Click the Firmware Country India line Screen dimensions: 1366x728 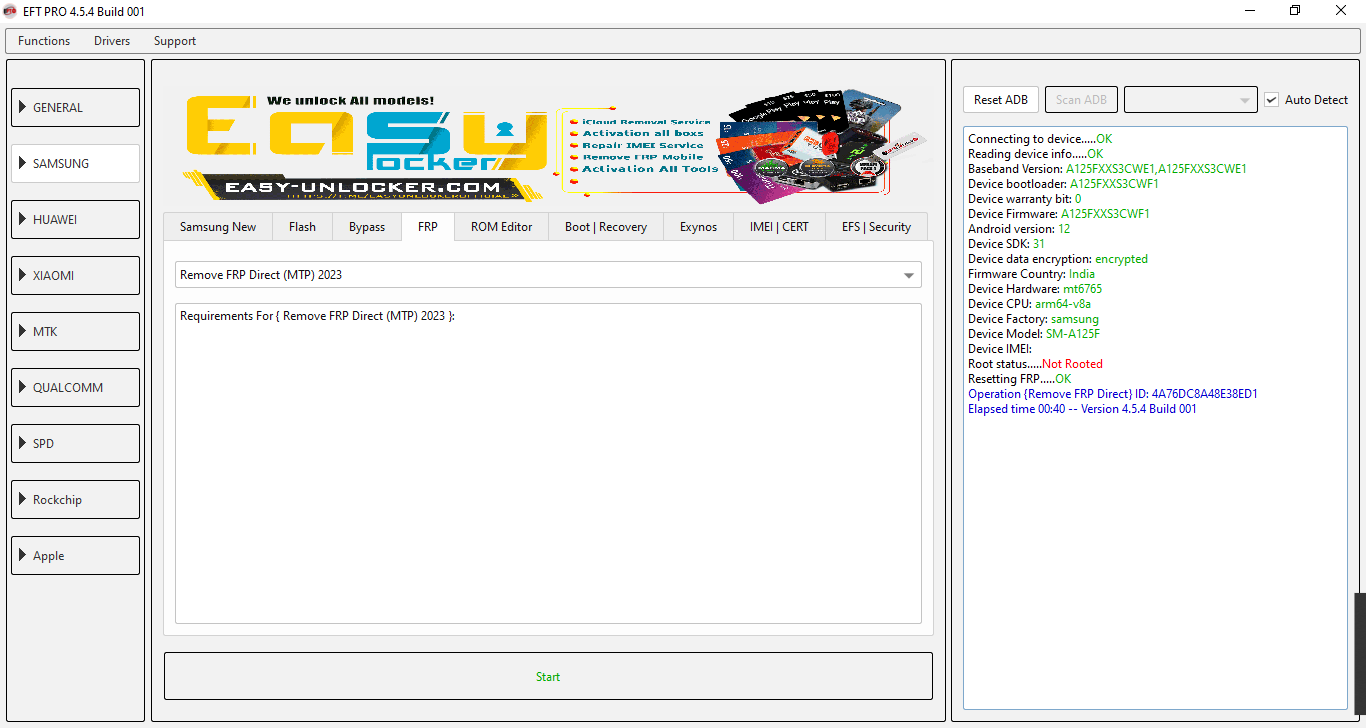tap(1031, 274)
